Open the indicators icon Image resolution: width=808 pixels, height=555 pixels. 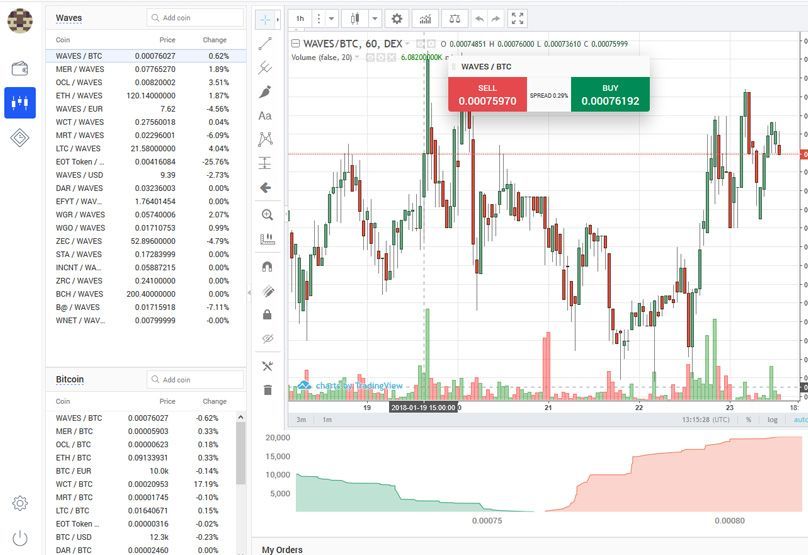tap(425, 19)
